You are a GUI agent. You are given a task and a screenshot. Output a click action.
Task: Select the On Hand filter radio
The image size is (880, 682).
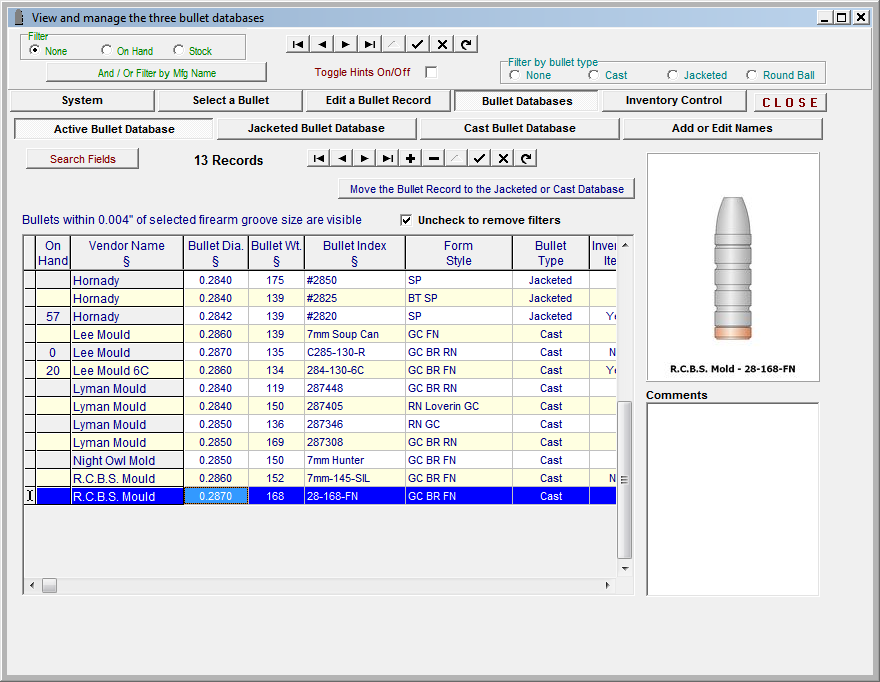point(107,51)
